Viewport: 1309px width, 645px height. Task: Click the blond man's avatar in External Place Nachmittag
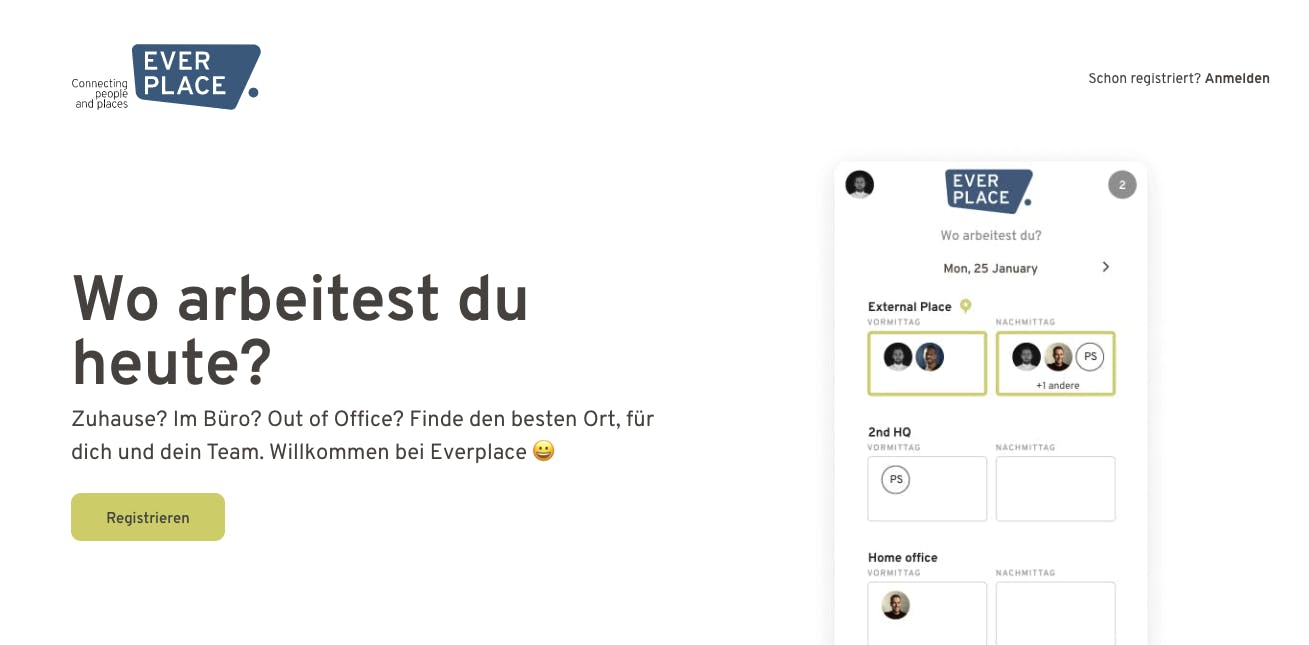[1058, 357]
